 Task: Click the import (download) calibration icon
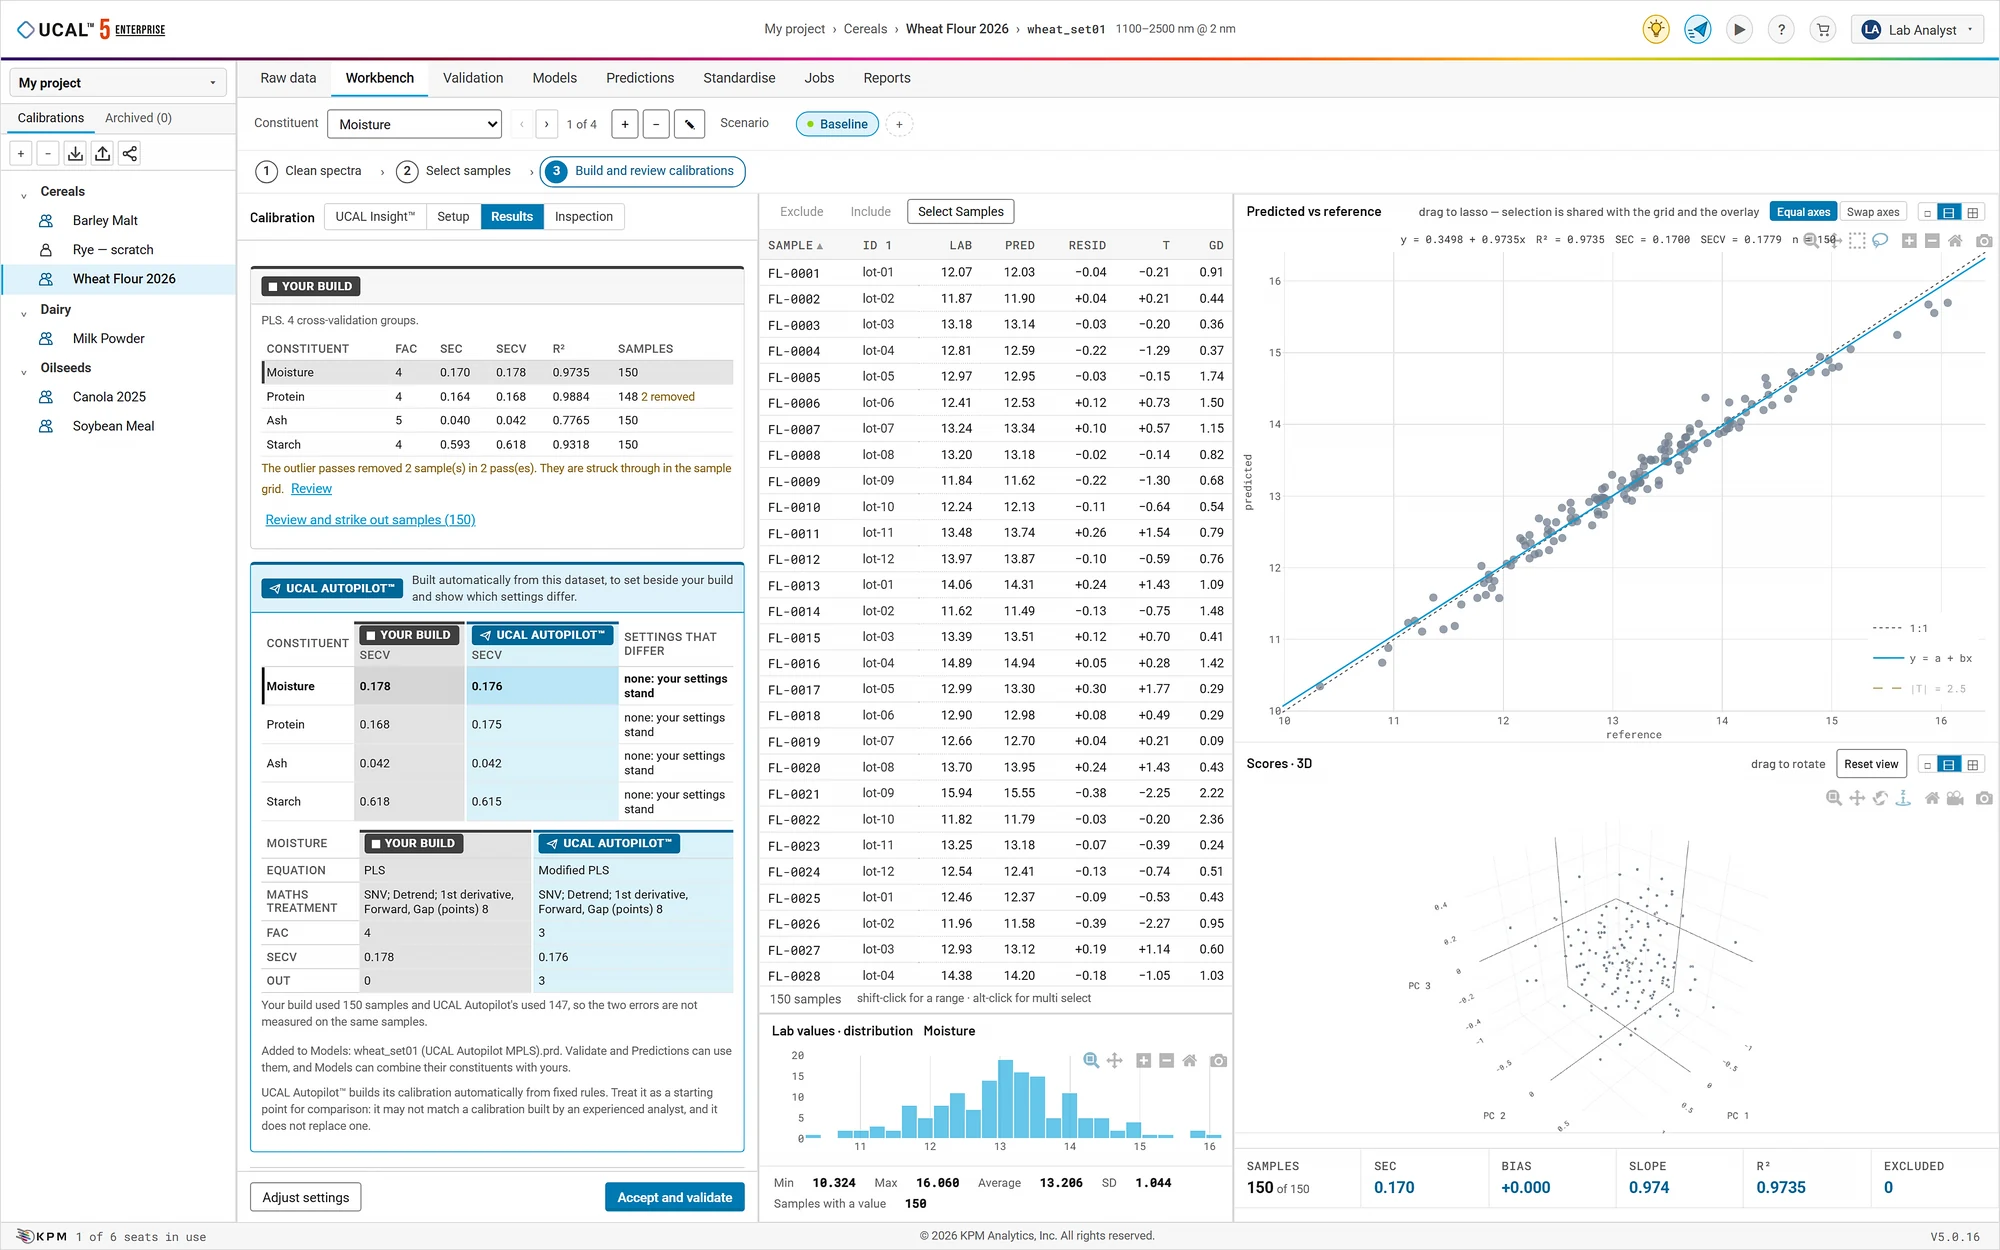(x=75, y=153)
